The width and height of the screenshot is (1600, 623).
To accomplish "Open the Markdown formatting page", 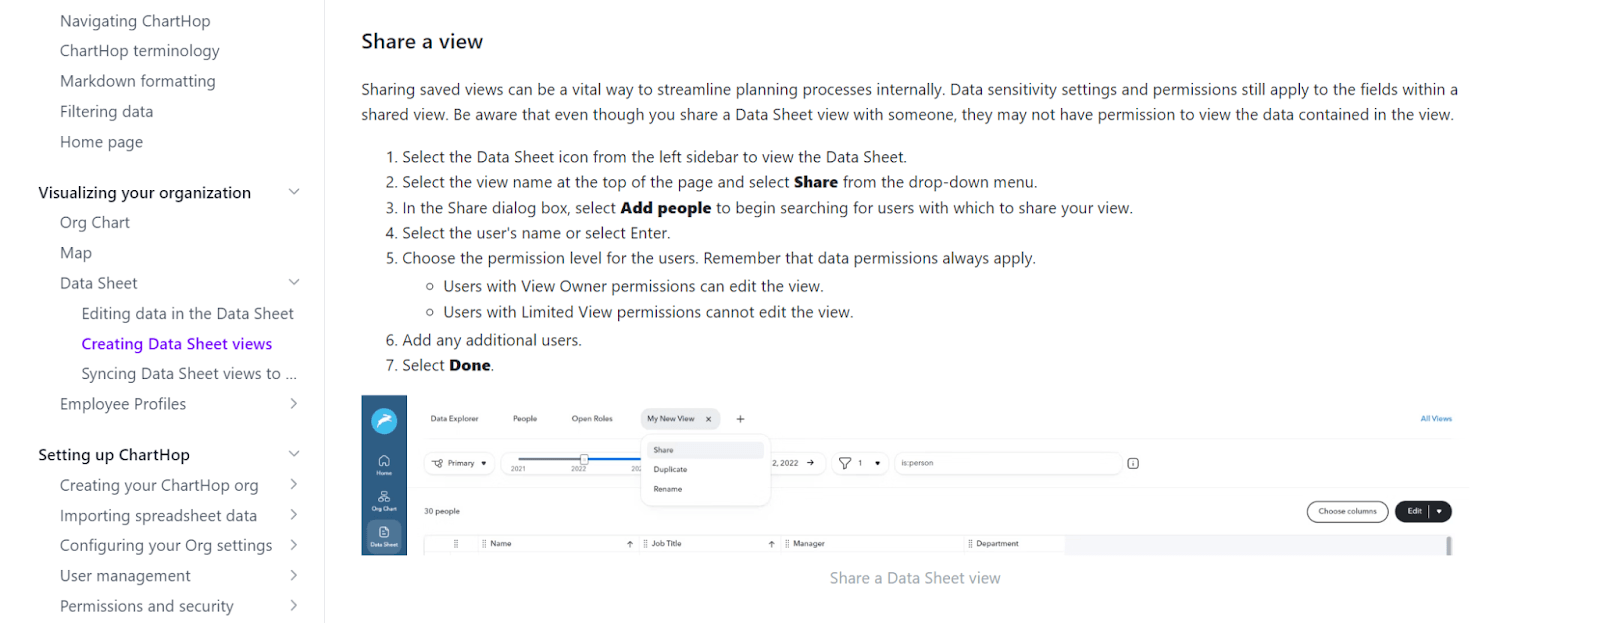I will [x=137, y=81].
